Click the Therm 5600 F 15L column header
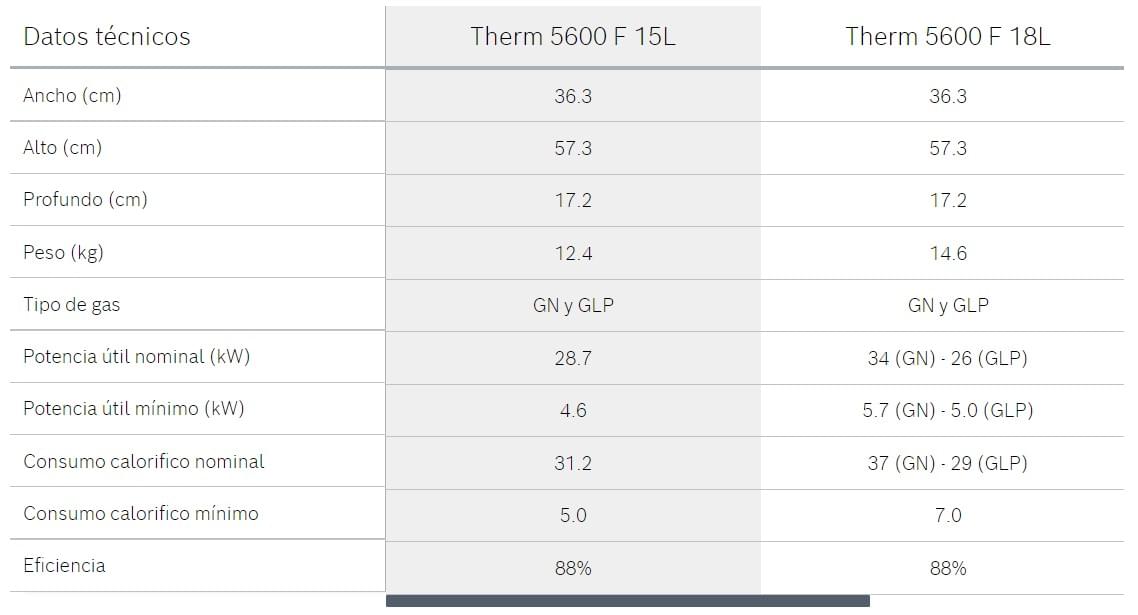 coord(573,37)
